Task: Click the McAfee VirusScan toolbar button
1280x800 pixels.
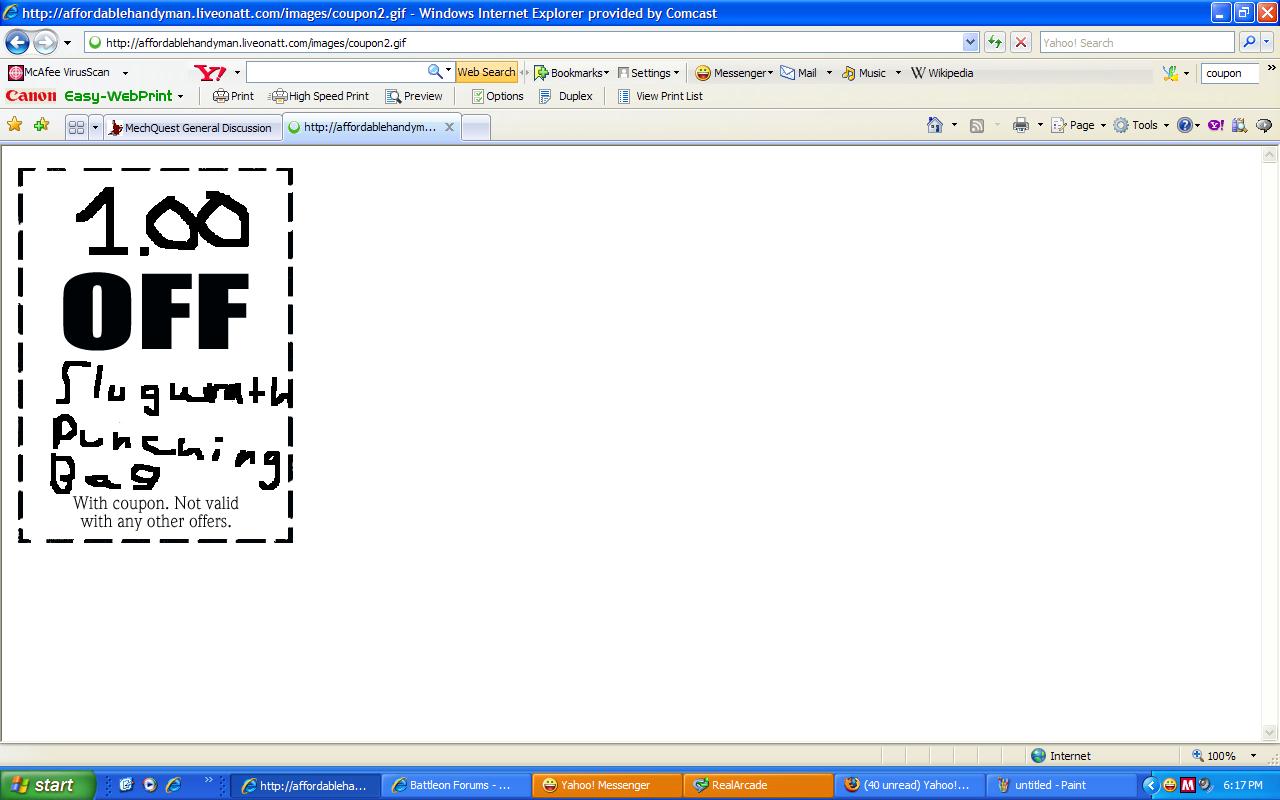Action: coord(59,73)
